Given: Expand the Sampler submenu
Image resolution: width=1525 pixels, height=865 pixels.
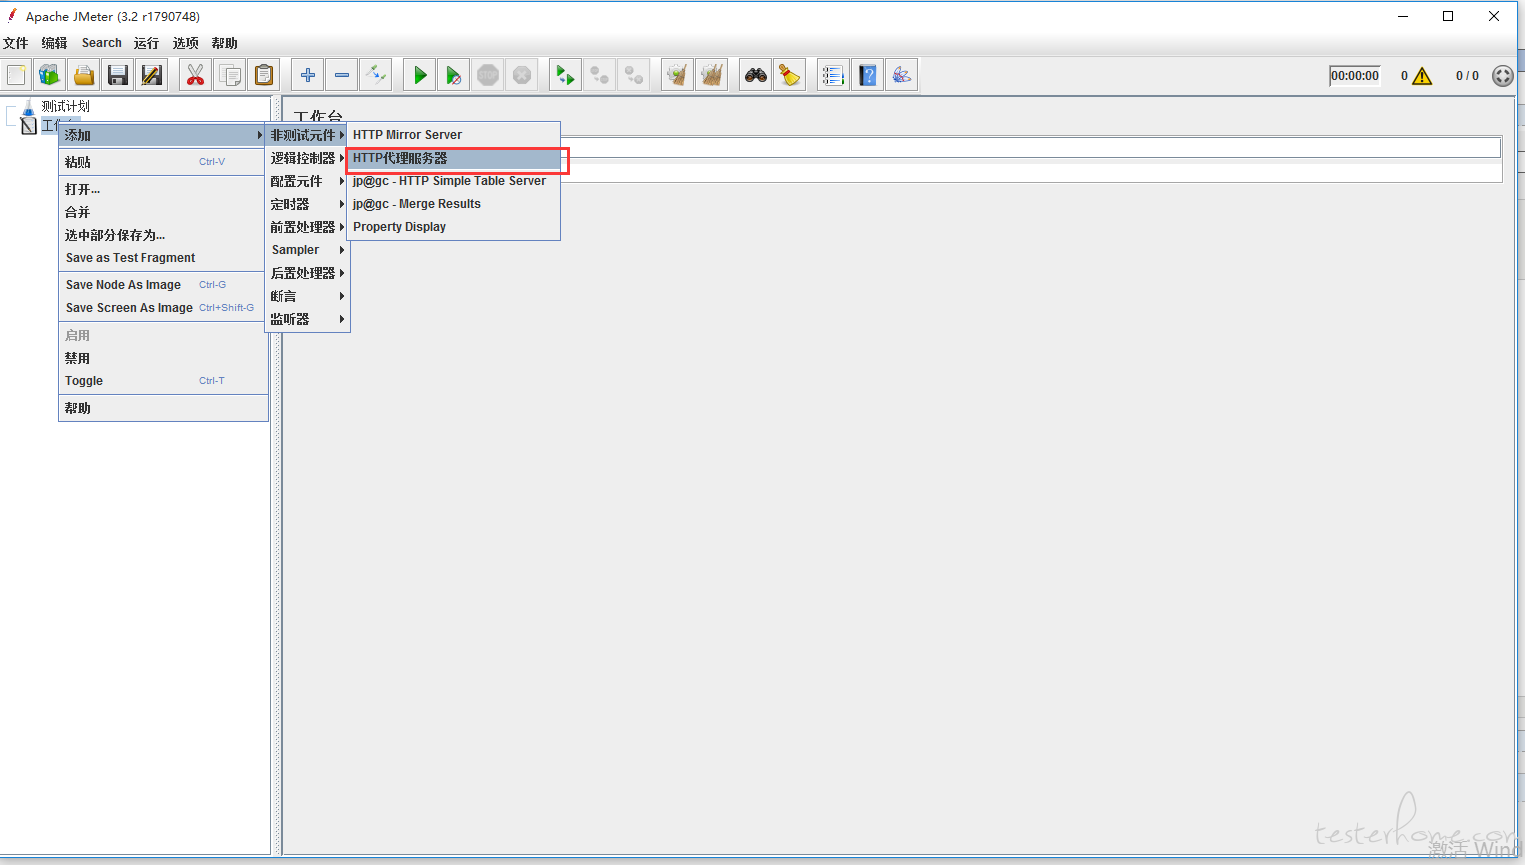Looking at the screenshot, I should (307, 250).
